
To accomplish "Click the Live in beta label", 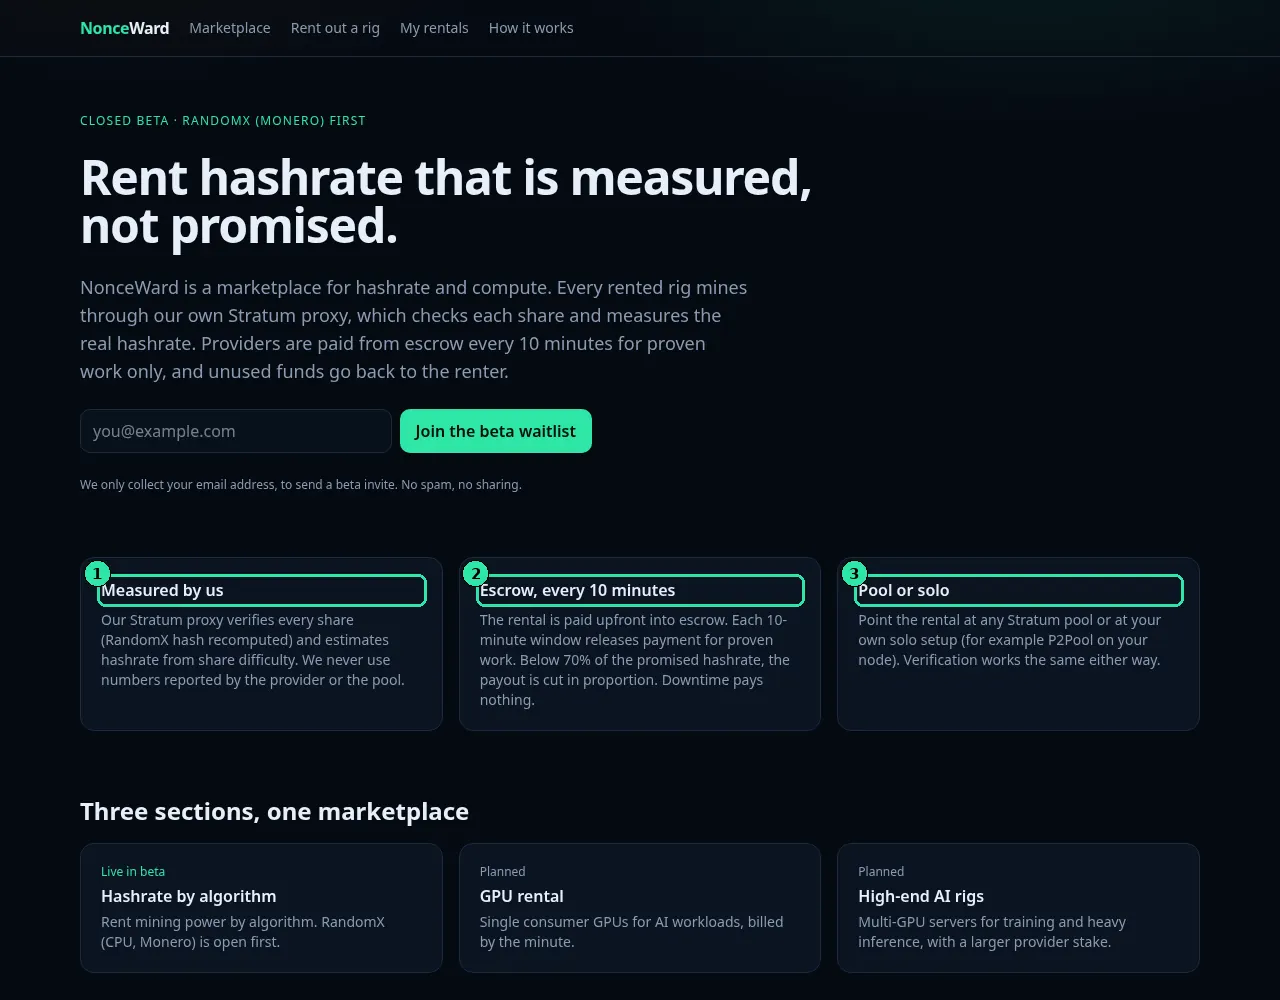I will [x=133, y=871].
